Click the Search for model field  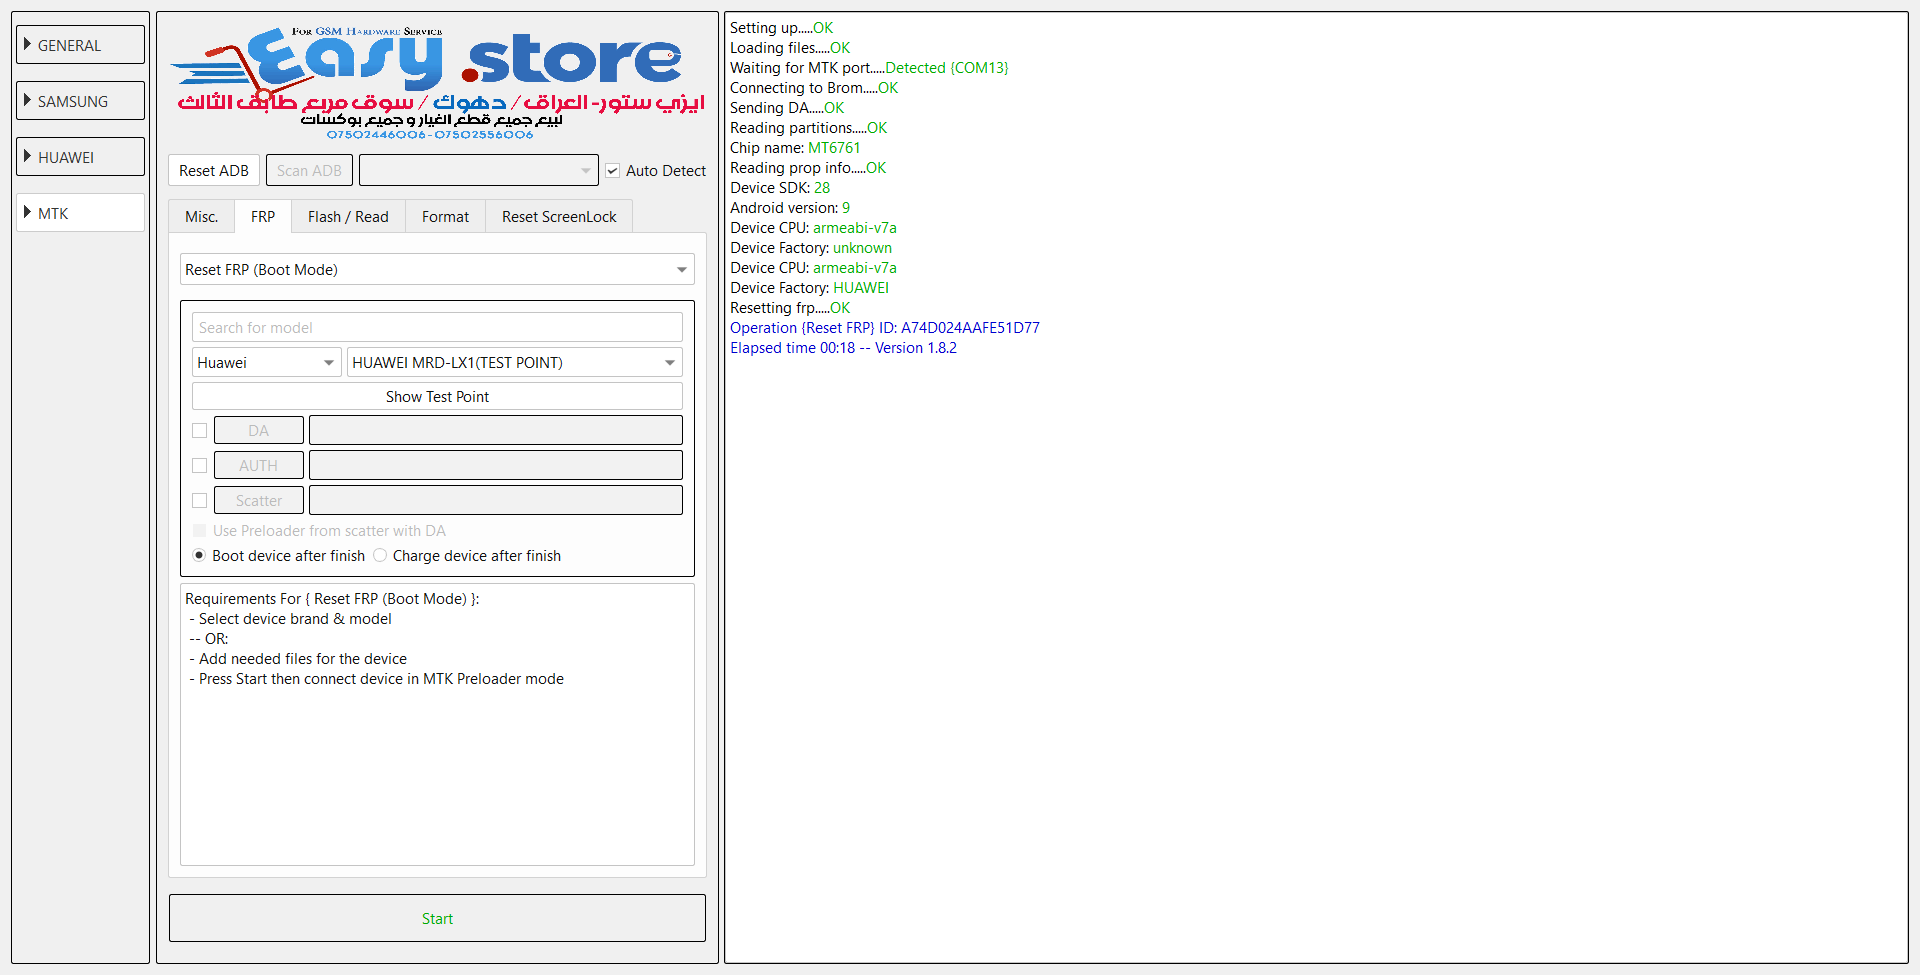(437, 328)
